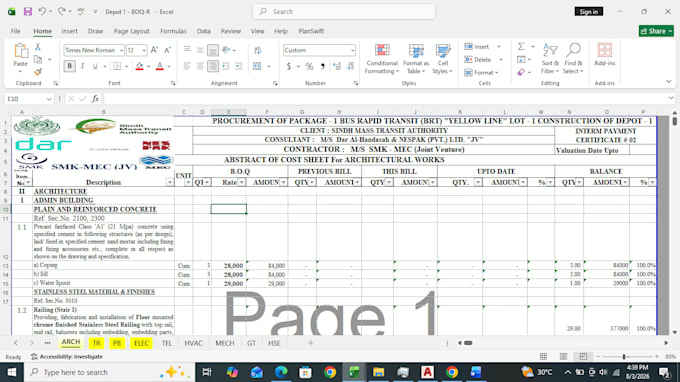Screen dimensions: 680x382
Task: Switch to Page Break Preview view
Action: pyautogui.click(x=583, y=356)
